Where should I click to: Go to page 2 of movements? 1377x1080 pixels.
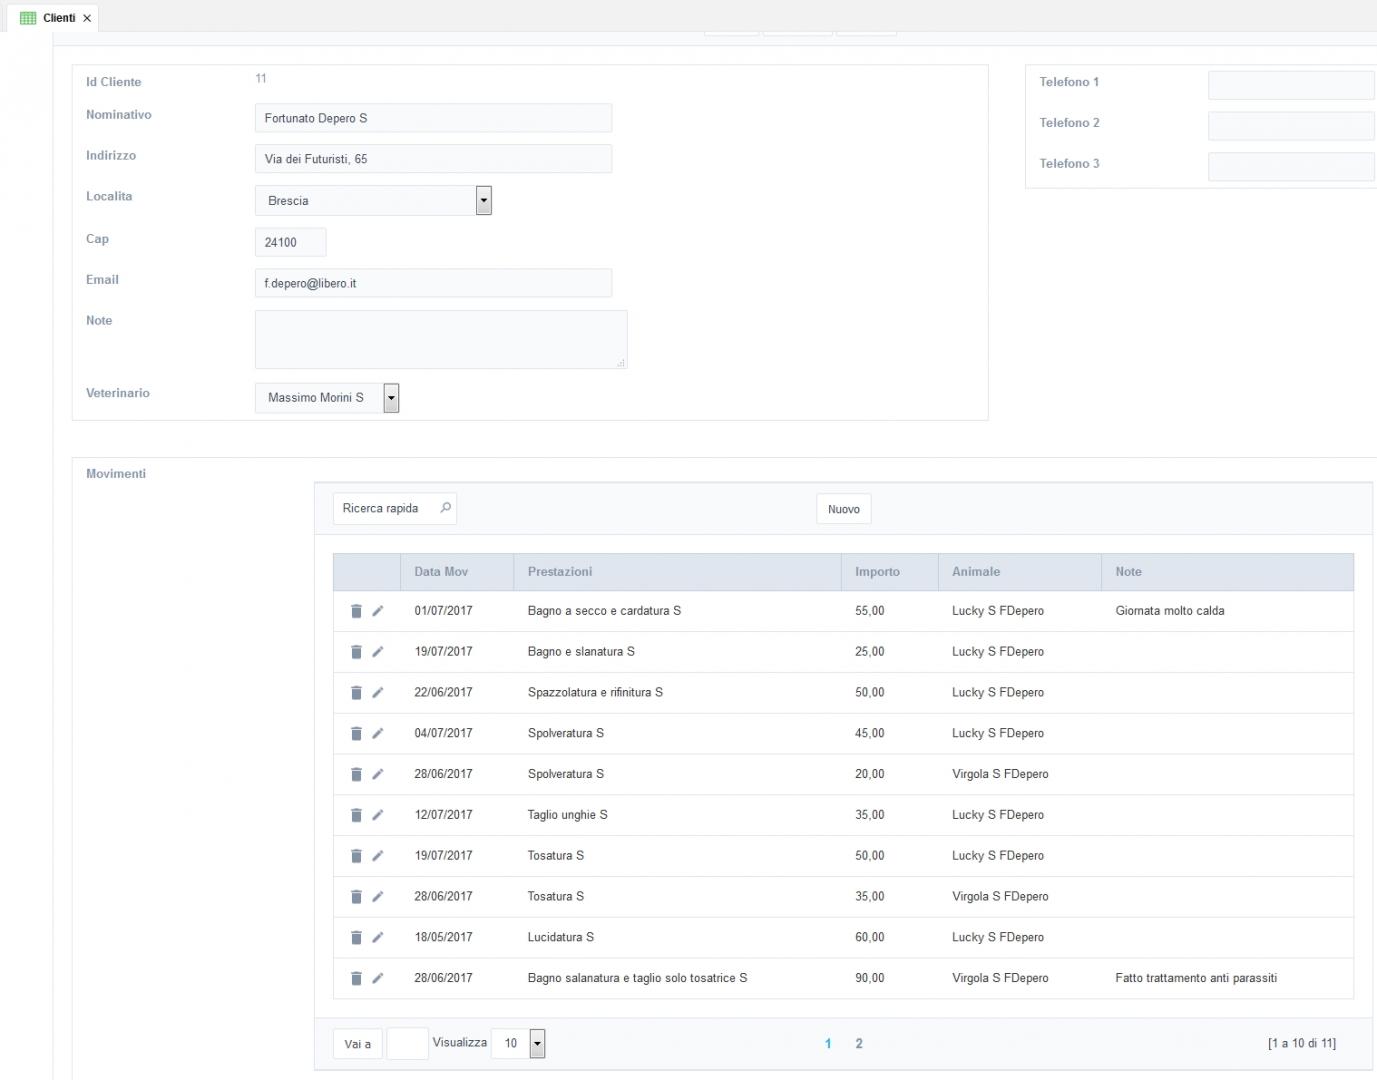tap(859, 1043)
